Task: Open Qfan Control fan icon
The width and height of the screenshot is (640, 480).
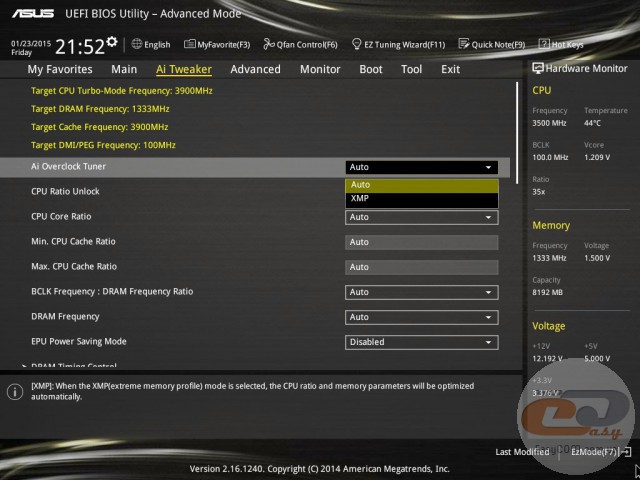Action: point(269,44)
